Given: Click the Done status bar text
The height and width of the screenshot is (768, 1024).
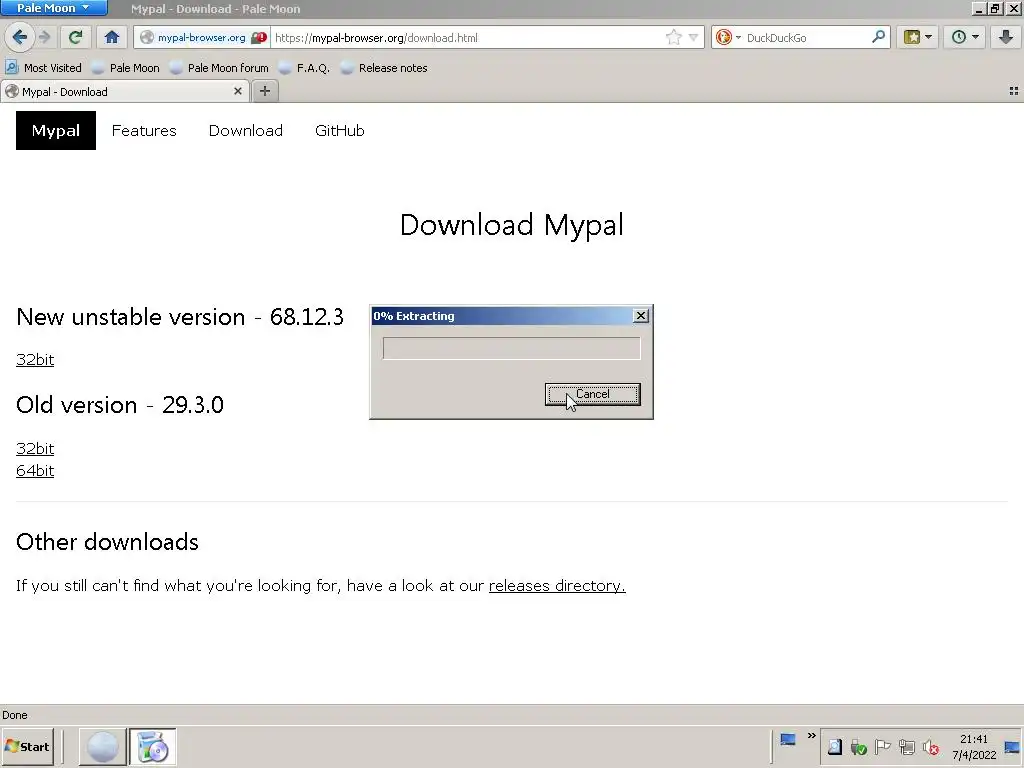Looking at the screenshot, I should [x=14, y=715].
